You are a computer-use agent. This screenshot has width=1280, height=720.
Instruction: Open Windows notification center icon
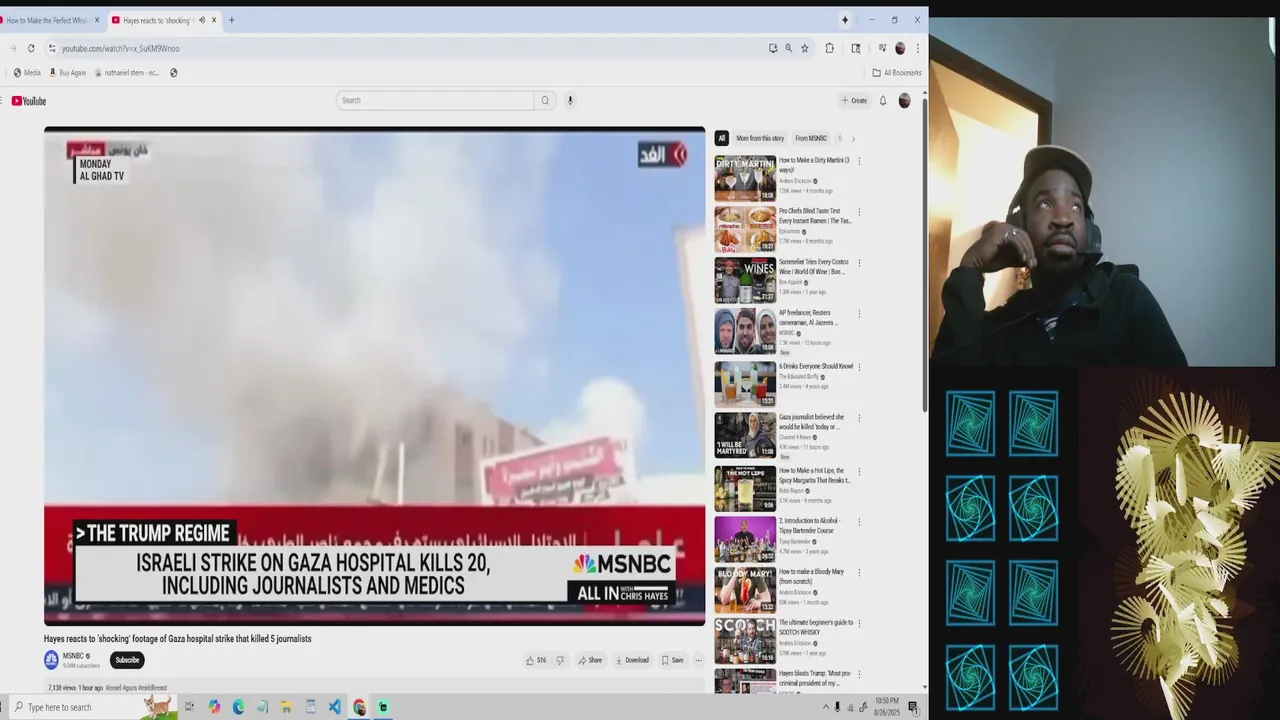(913, 707)
